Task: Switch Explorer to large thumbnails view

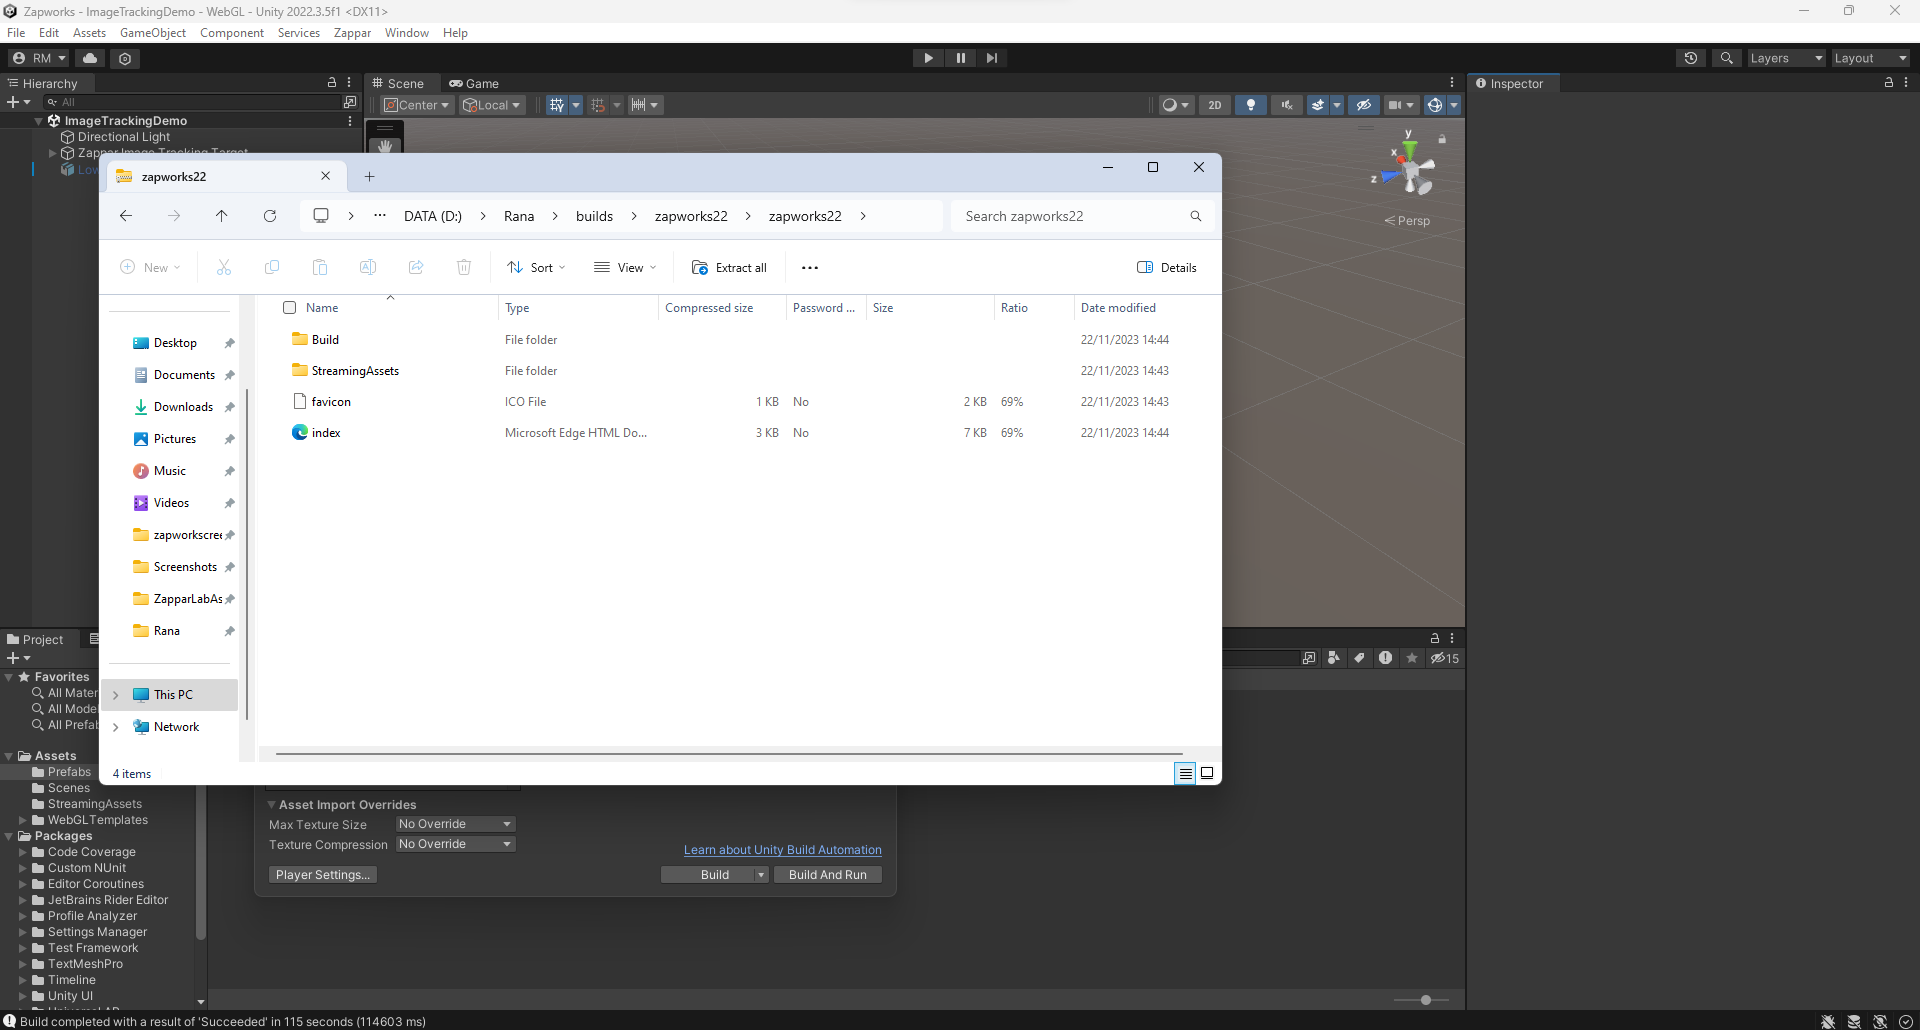Action: [1207, 773]
